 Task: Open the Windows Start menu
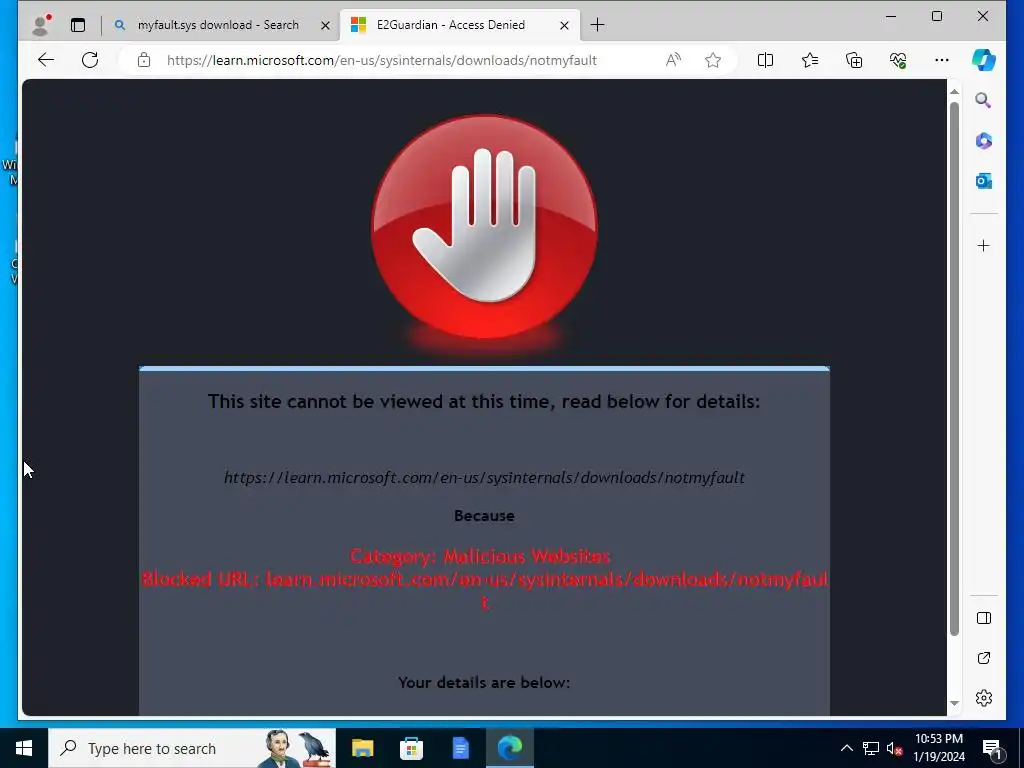coord(24,748)
